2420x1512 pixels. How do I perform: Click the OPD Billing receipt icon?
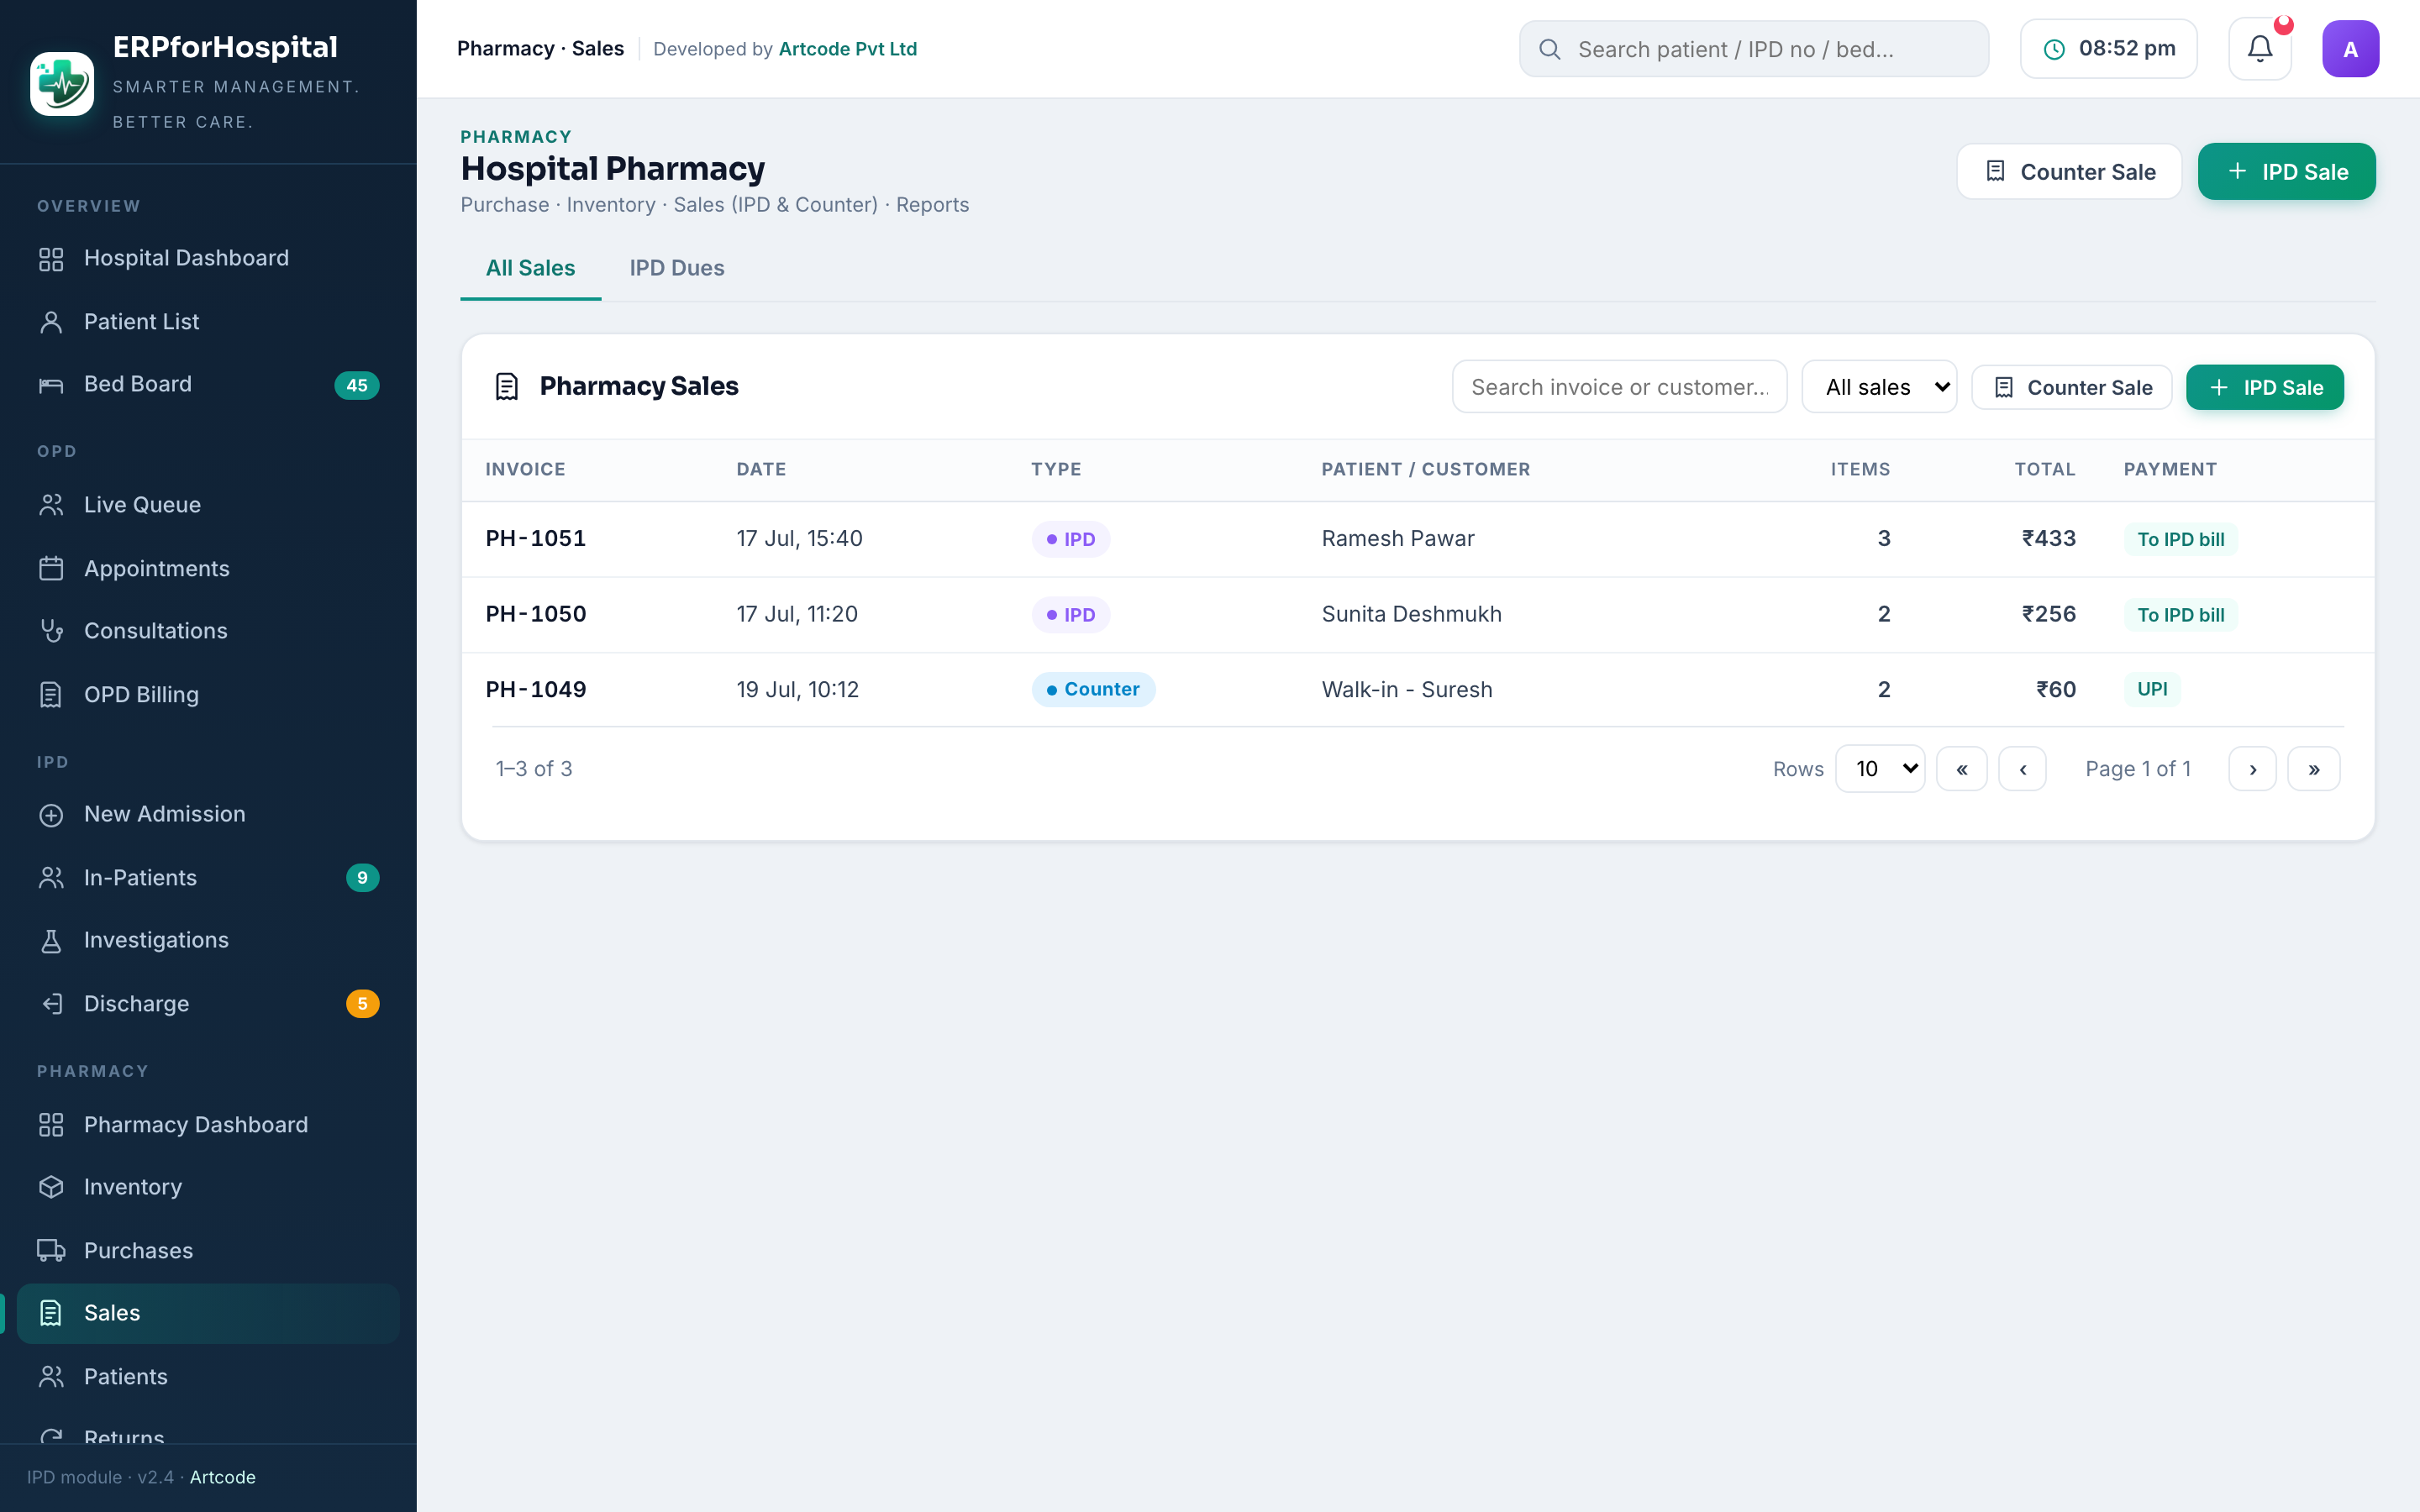pyautogui.click(x=51, y=695)
